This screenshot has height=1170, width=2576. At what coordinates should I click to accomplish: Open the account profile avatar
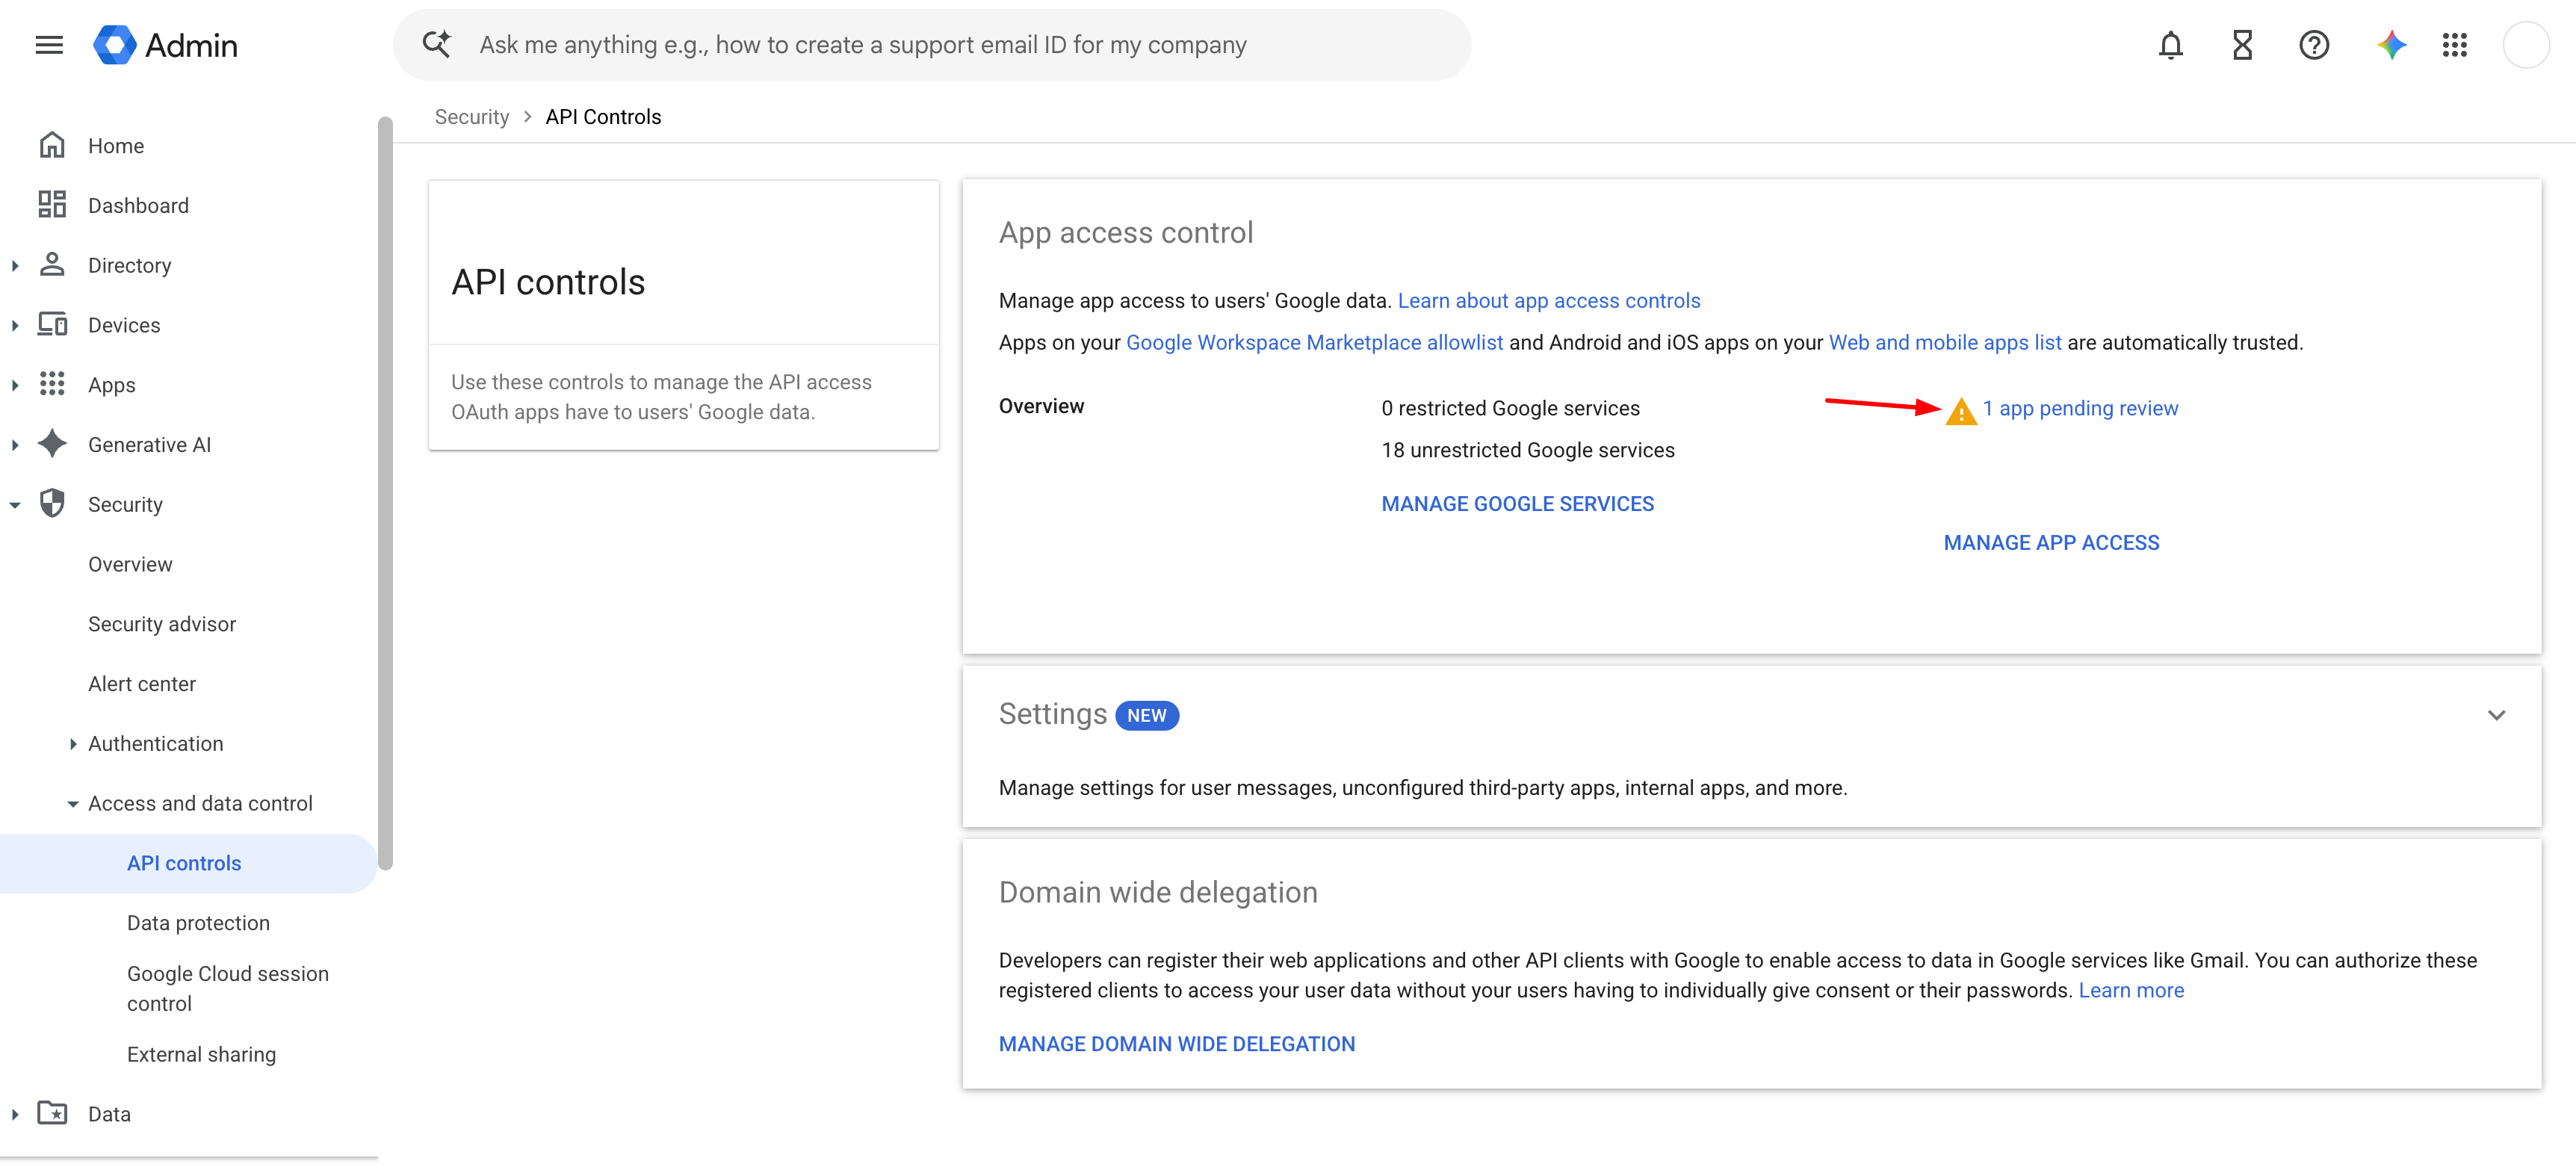[2526, 45]
